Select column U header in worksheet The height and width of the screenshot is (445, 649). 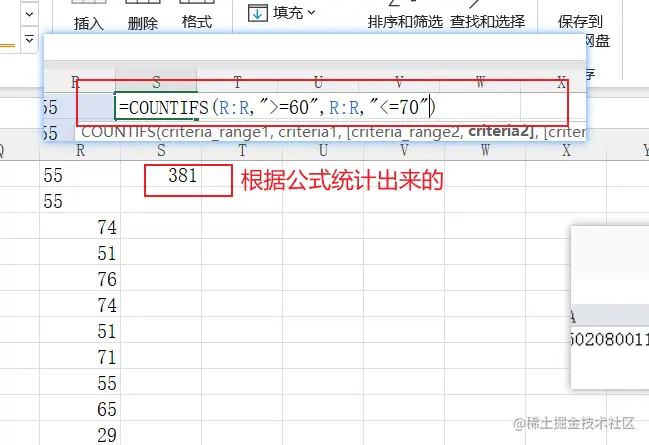point(323,150)
